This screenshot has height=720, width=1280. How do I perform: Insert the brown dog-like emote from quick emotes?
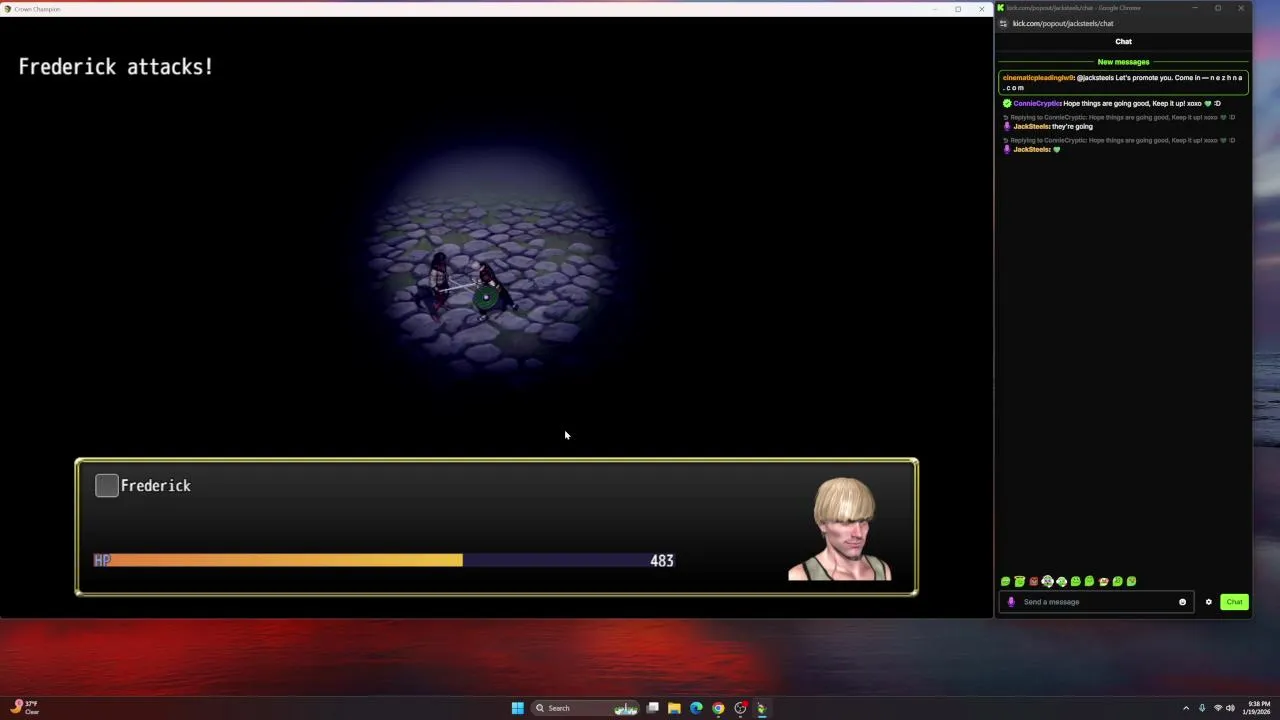1103,581
